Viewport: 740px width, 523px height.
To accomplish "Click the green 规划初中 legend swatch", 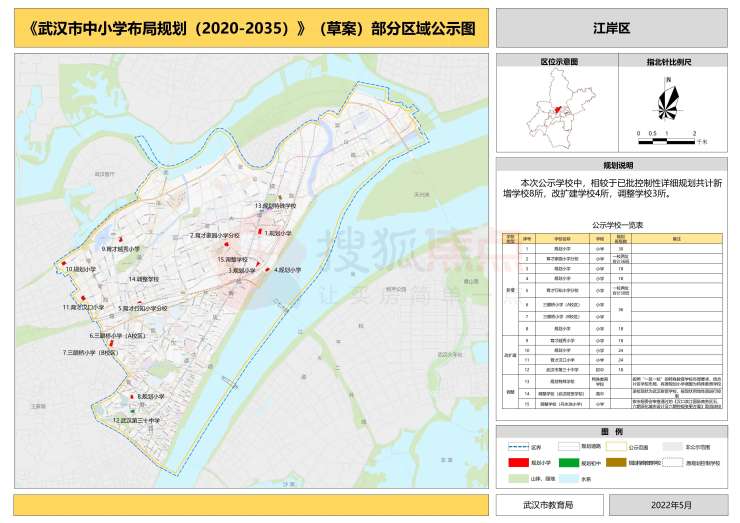I will pos(569,463).
